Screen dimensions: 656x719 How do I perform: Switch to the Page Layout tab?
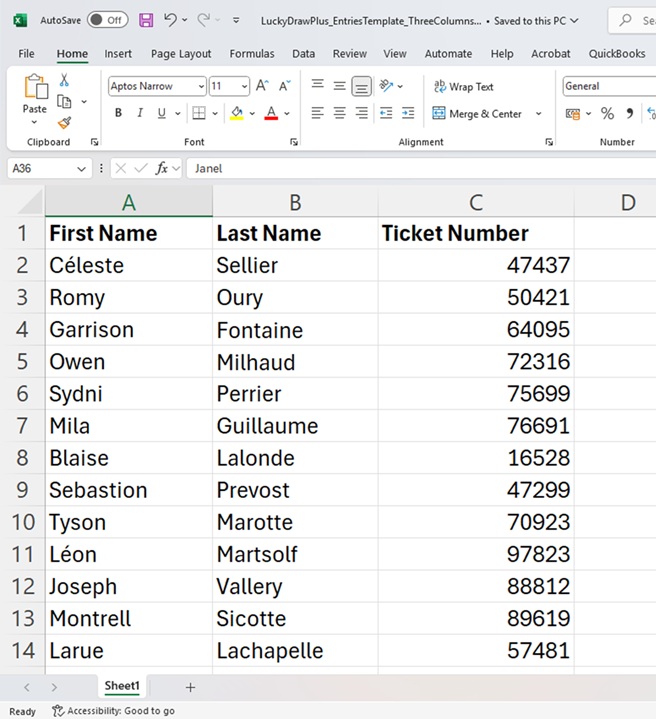[181, 54]
